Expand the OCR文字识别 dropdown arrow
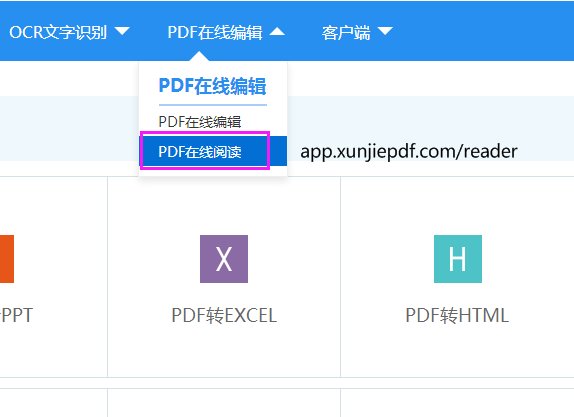Viewport: 574px width, 417px height. [122, 31]
